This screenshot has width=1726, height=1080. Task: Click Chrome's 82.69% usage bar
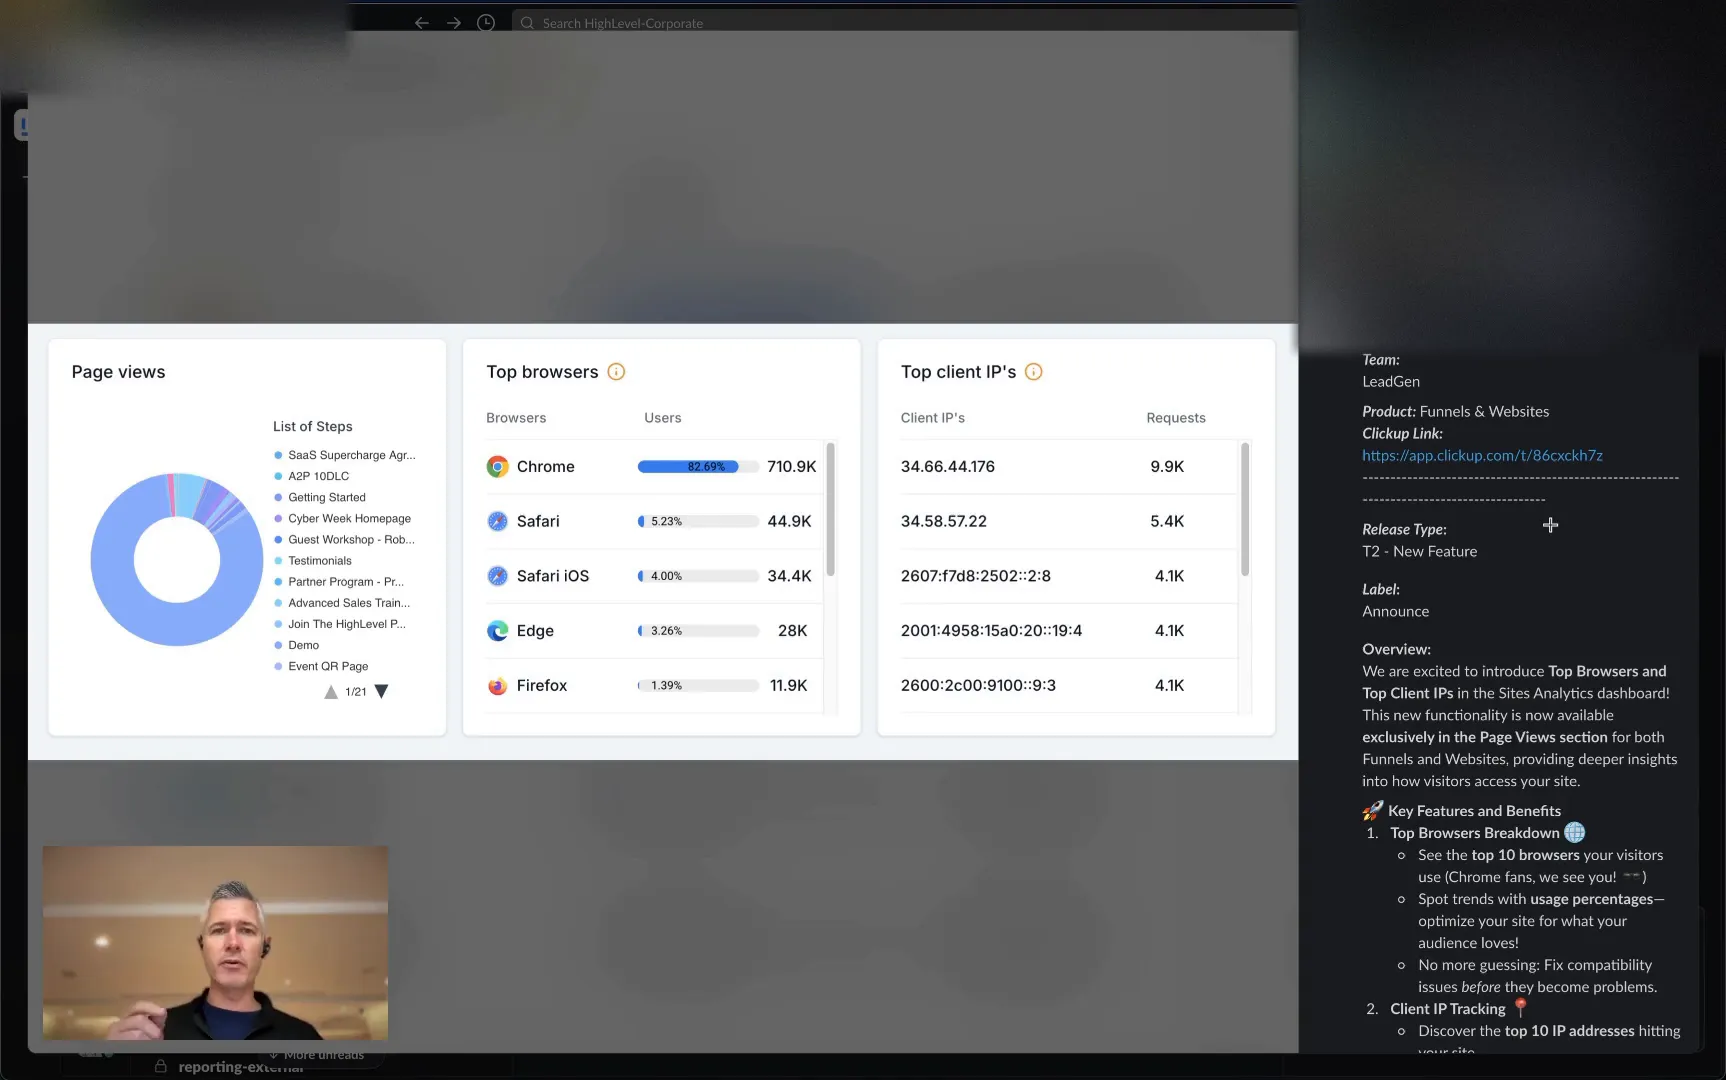(x=698, y=466)
